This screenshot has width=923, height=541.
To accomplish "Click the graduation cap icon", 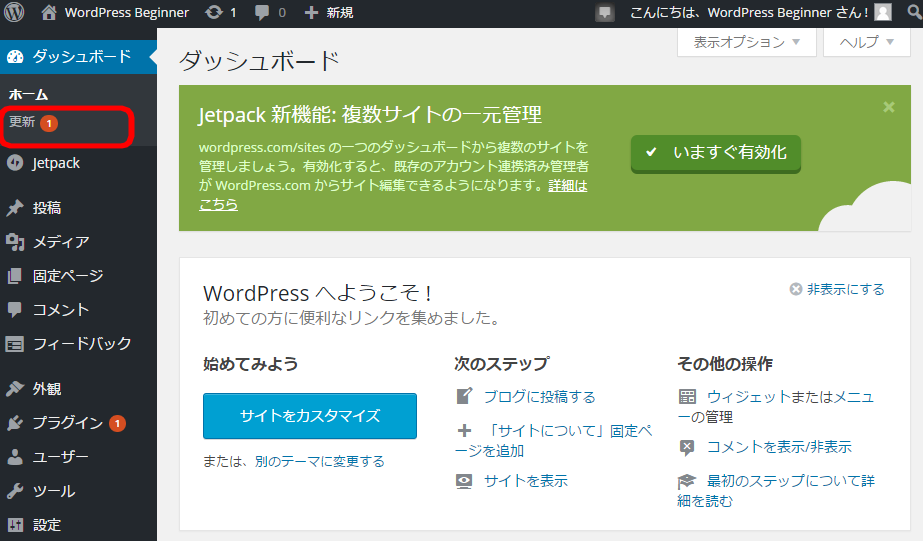I will coord(687,481).
